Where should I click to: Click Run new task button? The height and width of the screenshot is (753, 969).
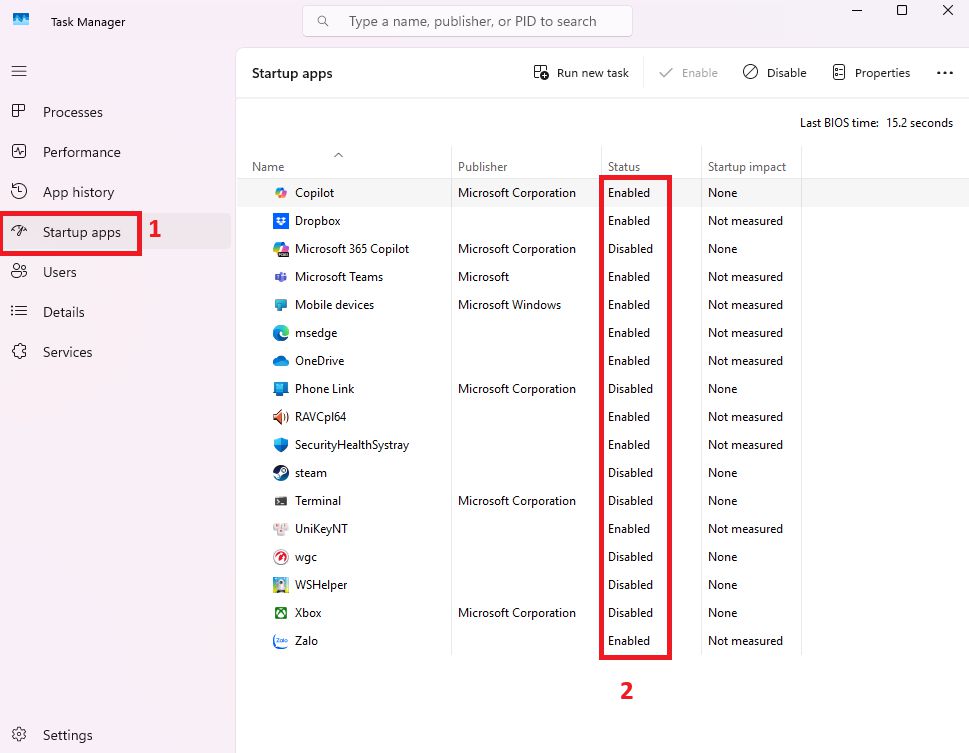coord(581,73)
